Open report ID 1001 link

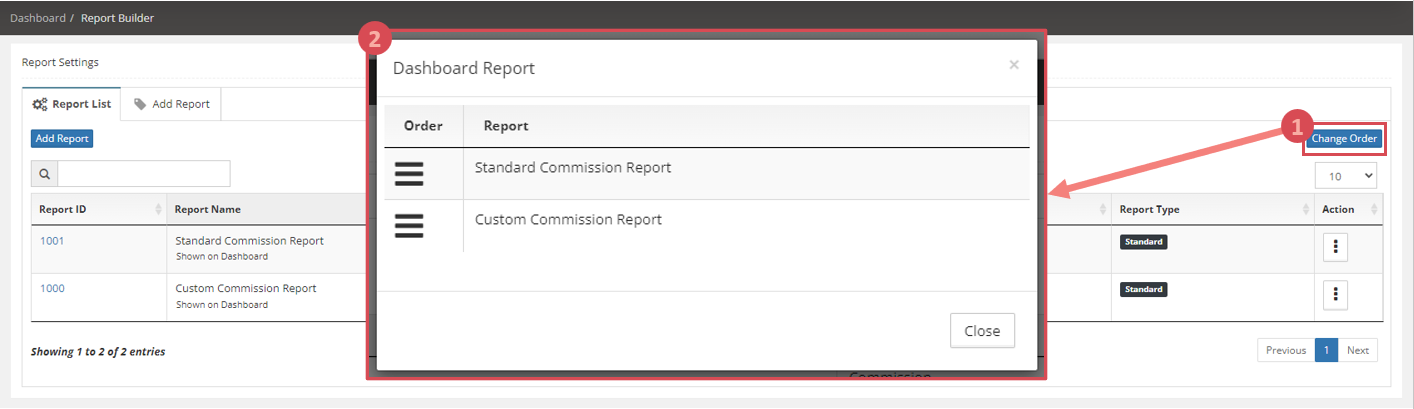[x=52, y=241]
